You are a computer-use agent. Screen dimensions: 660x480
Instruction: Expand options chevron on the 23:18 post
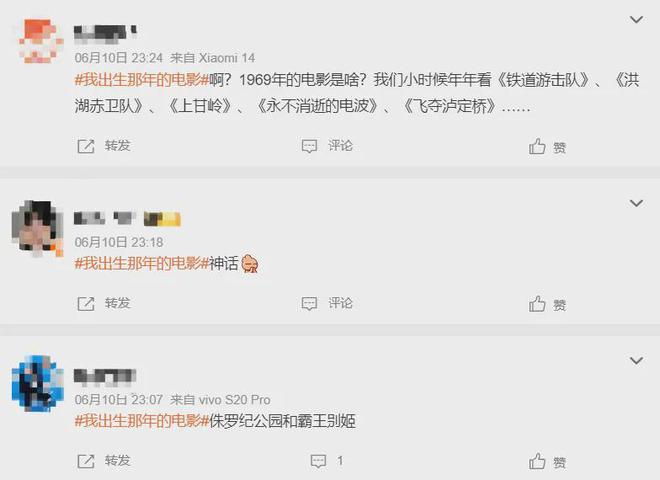636,203
